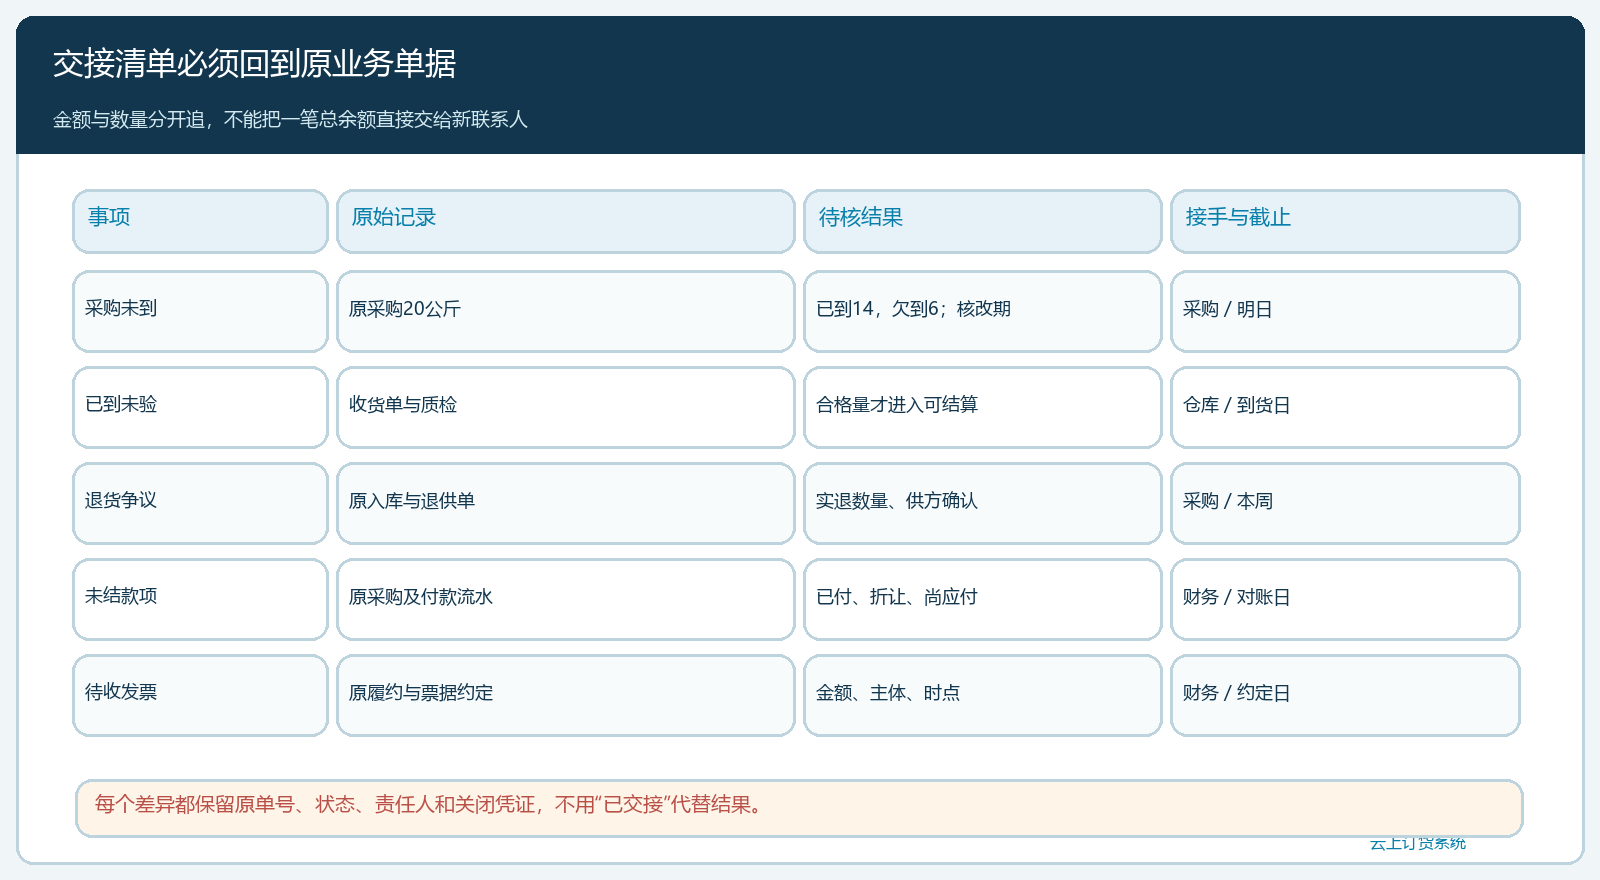
Task: Click the cell 原履约与票据约定
Action: pyautogui.click(x=566, y=695)
